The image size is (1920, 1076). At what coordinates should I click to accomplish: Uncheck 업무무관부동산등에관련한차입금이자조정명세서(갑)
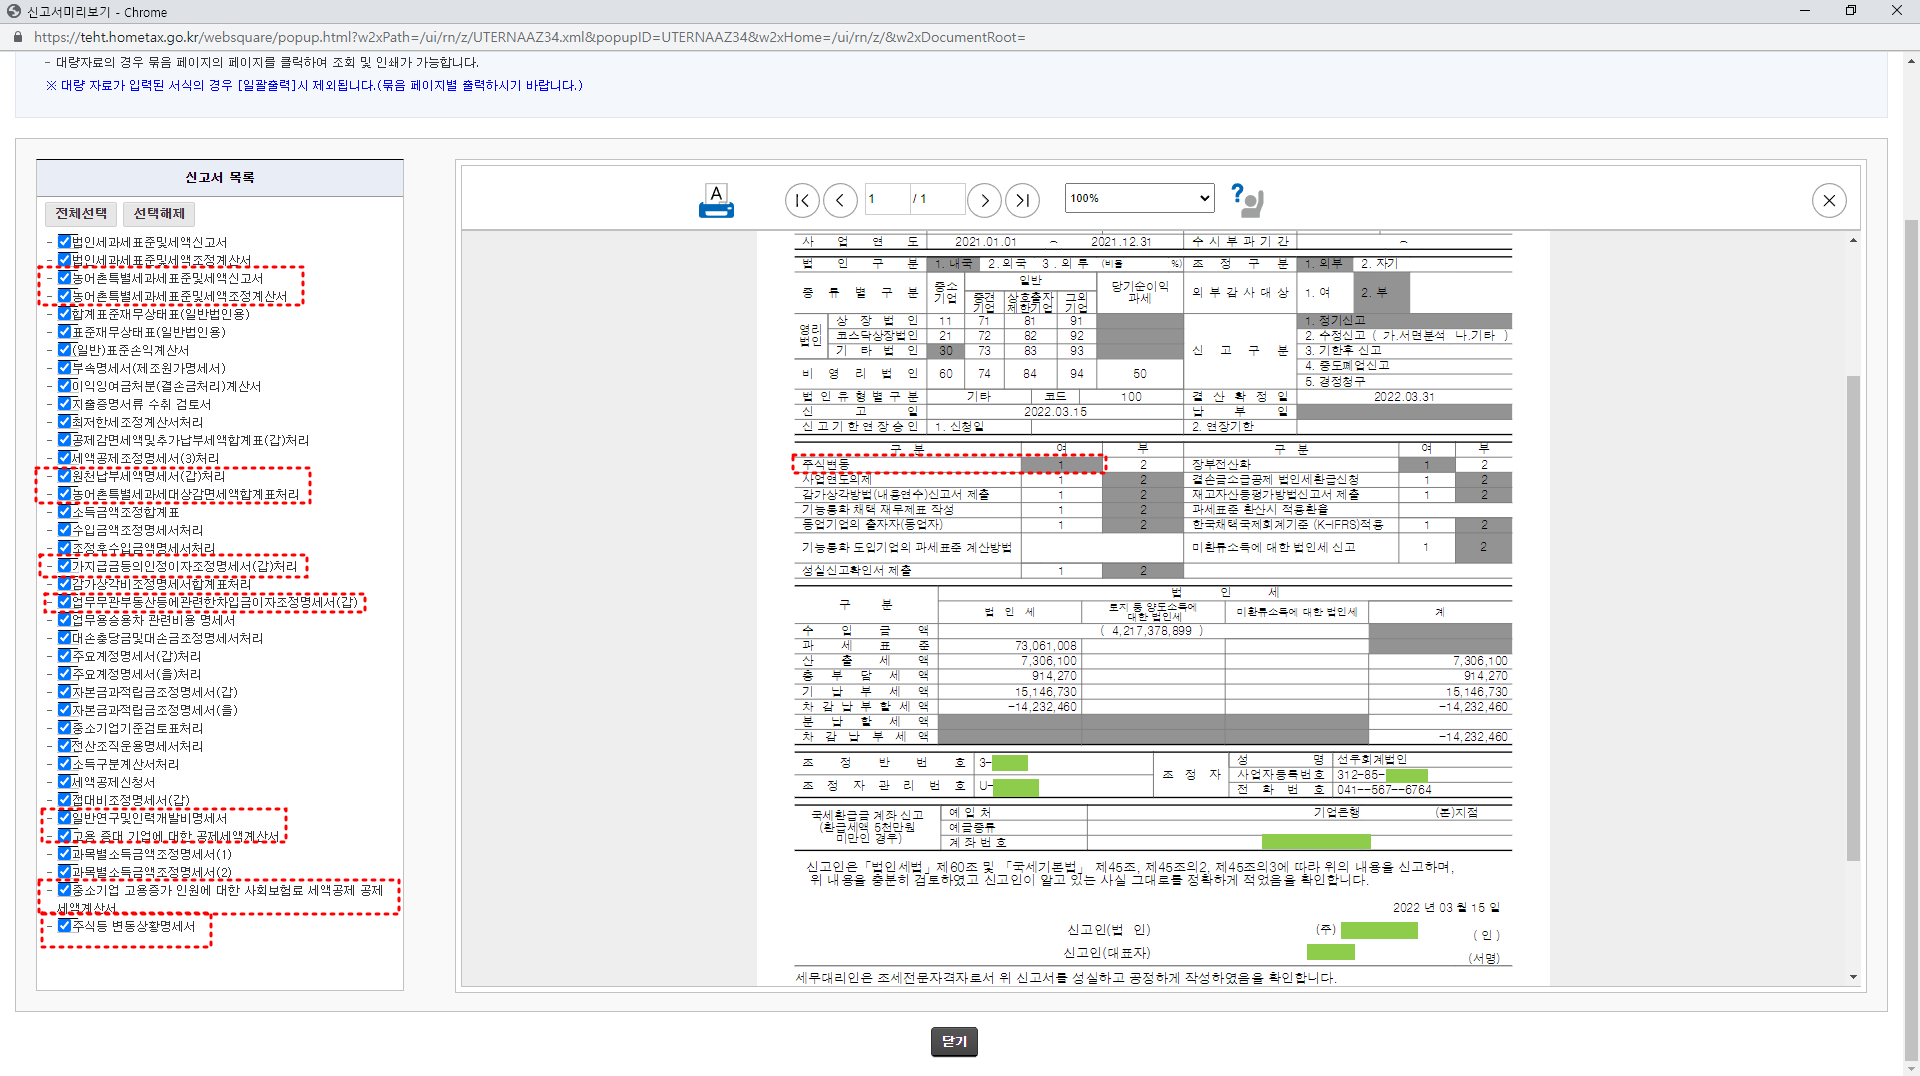pyautogui.click(x=64, y=602)
